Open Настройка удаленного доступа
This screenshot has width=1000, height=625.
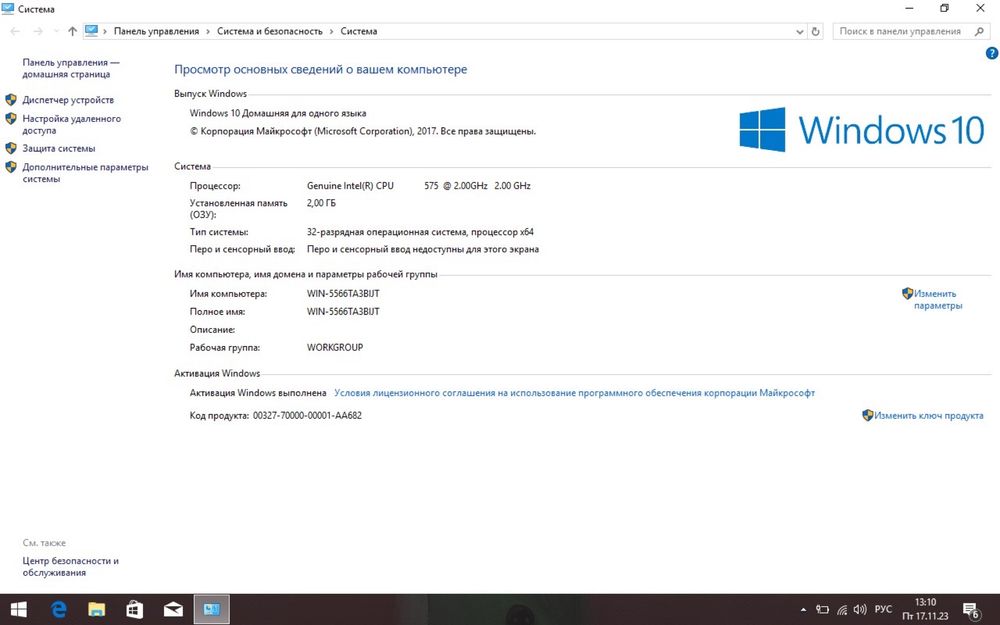click(71, 124)
